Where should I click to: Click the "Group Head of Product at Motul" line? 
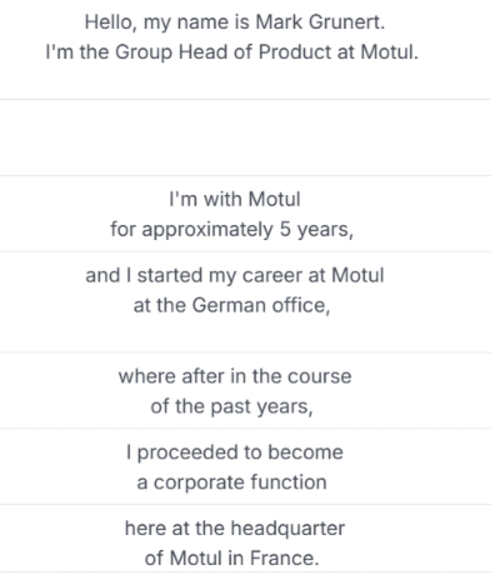click(232, 52)
